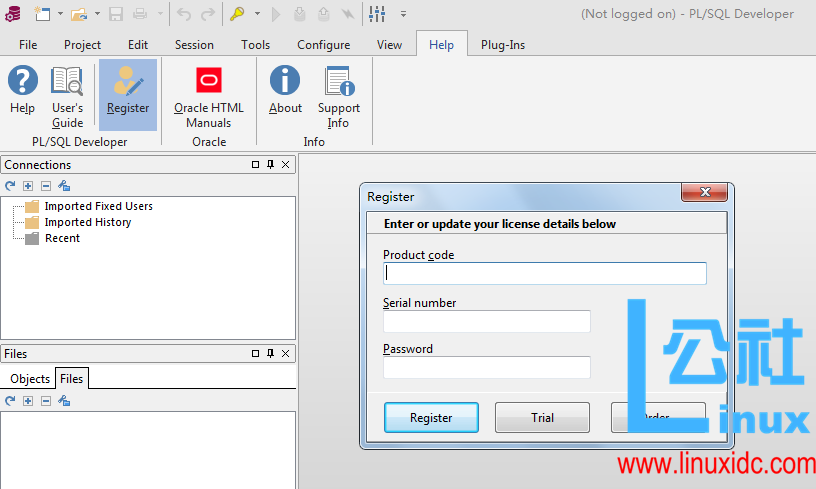
Task: Click the Help question mark icon
Action: pyautogui.click(x=22, y=83)
